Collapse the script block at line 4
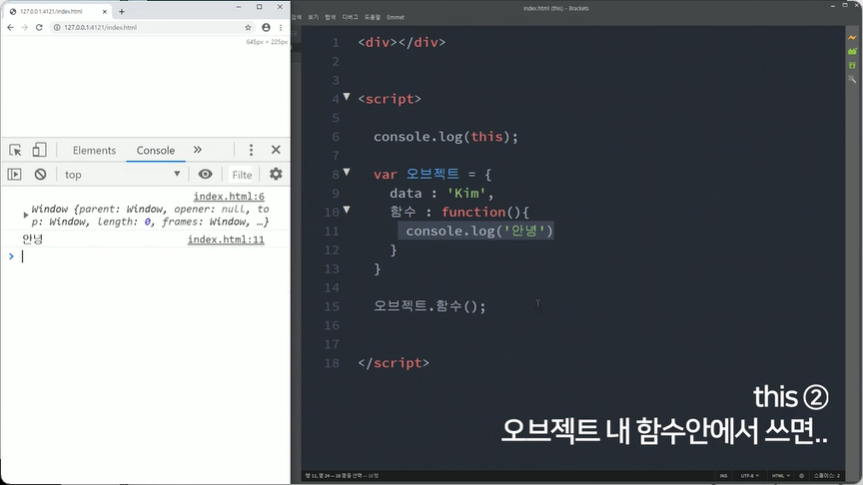Image resolution: width=863 pixels, height=485 pixels. tap(346, 96)
